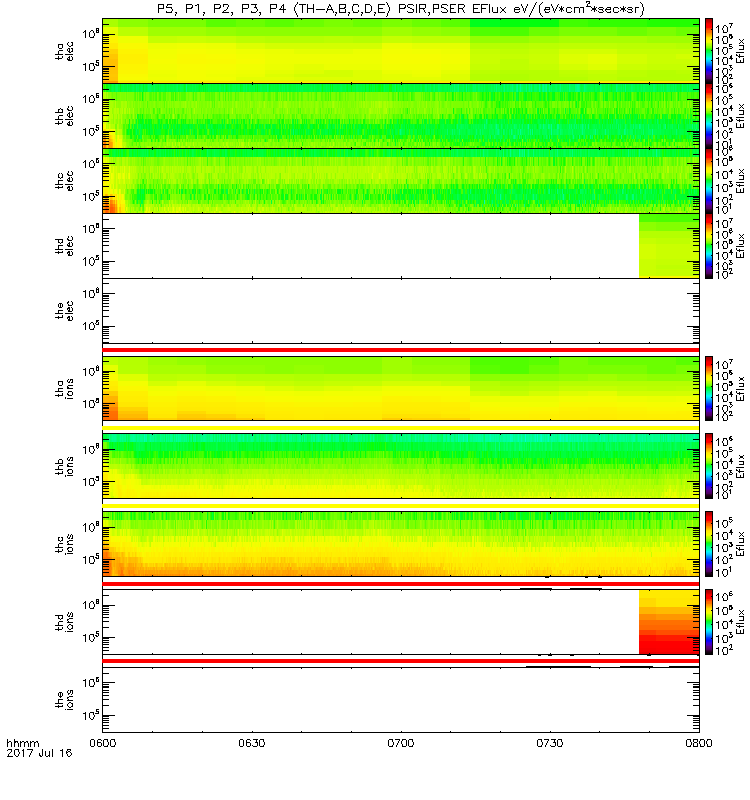
Task: Click the Eflux label beside thb elec color bar
Action: click(740, 116)
